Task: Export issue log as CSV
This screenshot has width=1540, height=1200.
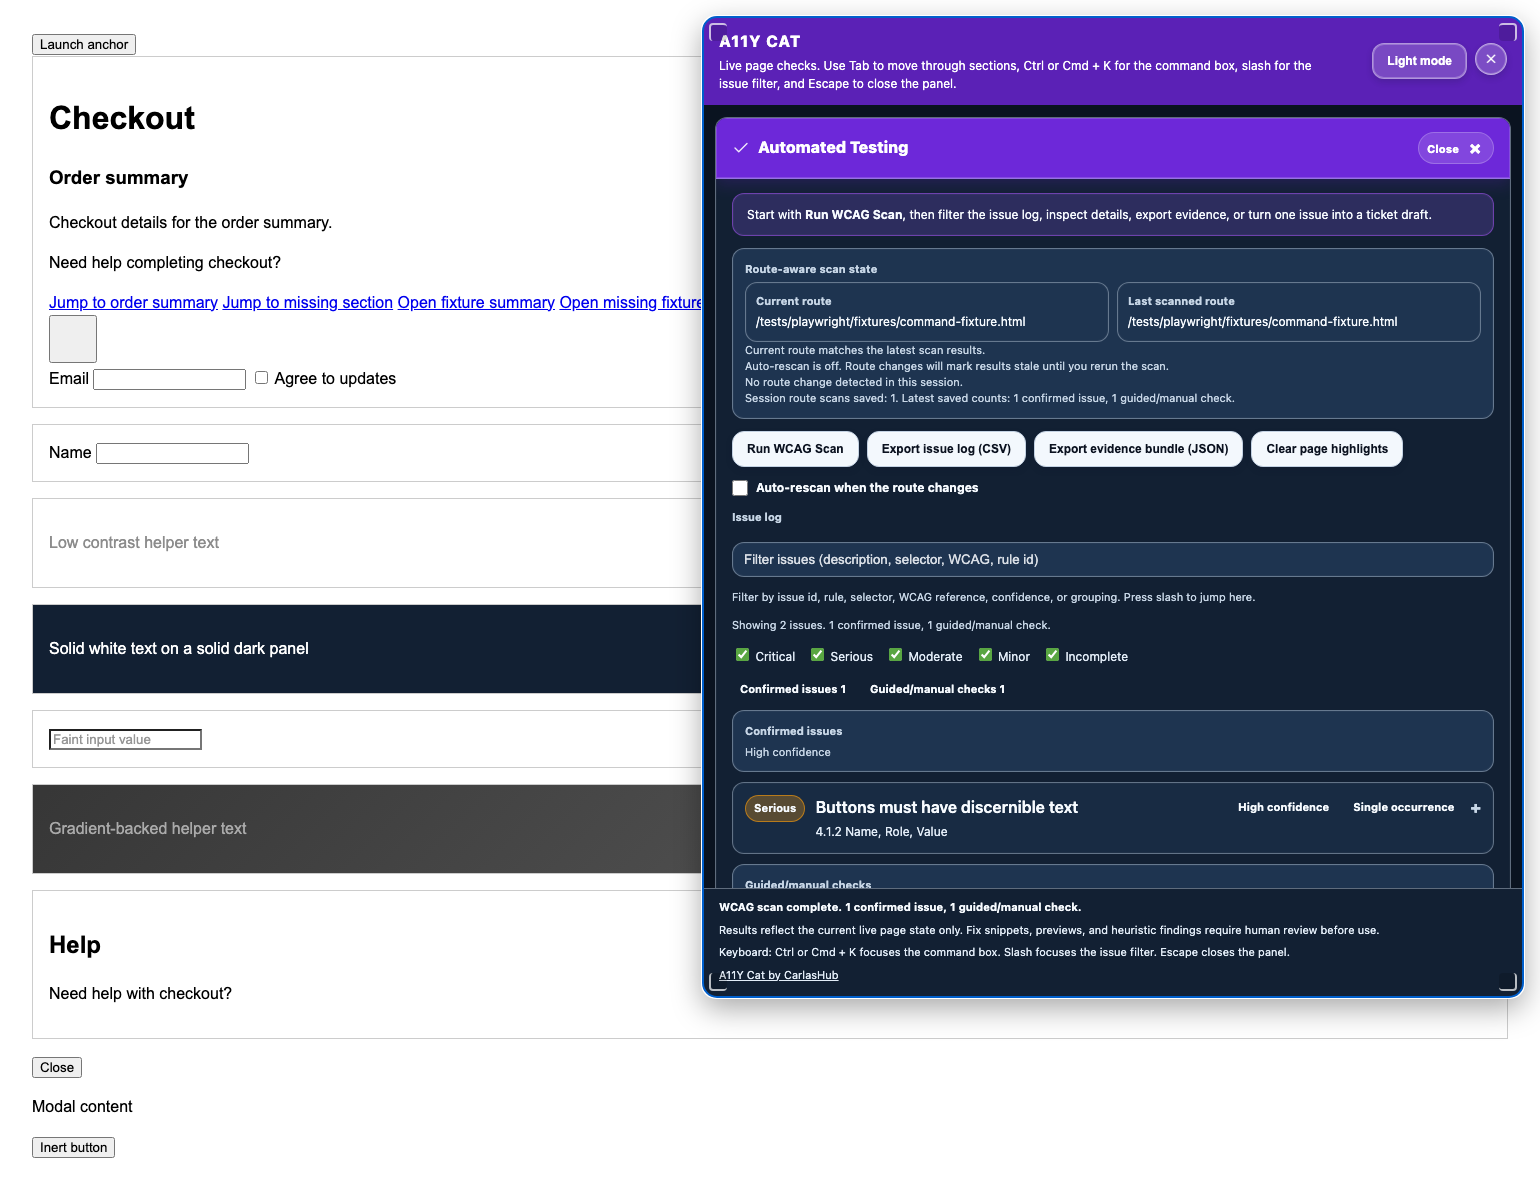Action: 945,449
